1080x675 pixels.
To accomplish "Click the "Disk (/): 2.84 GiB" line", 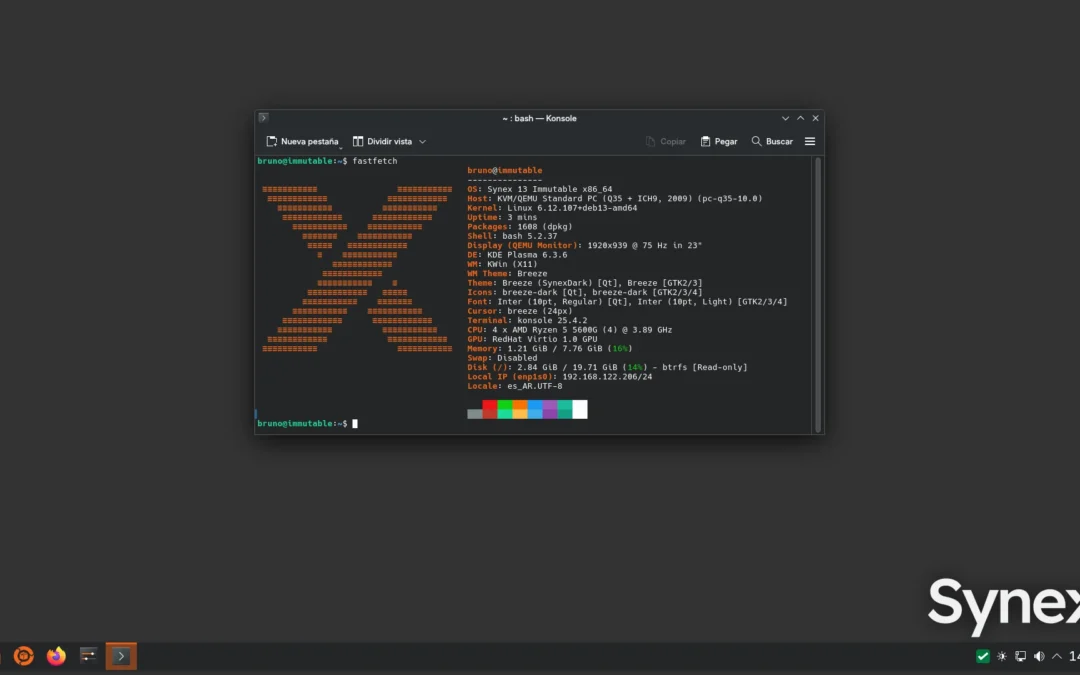I will click(x=607, y=367).
